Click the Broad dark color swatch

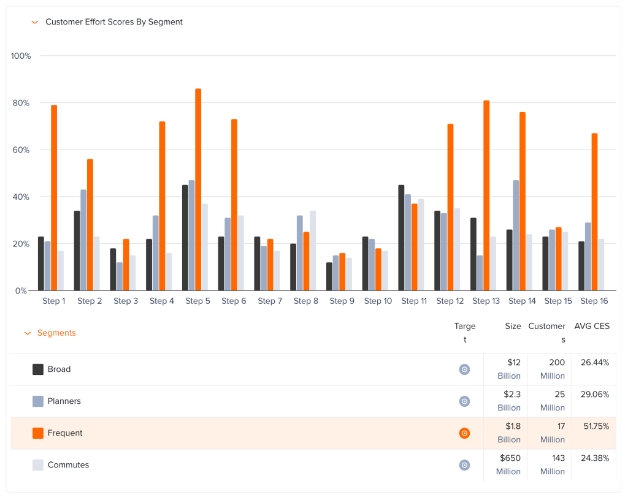coord(38,369)
